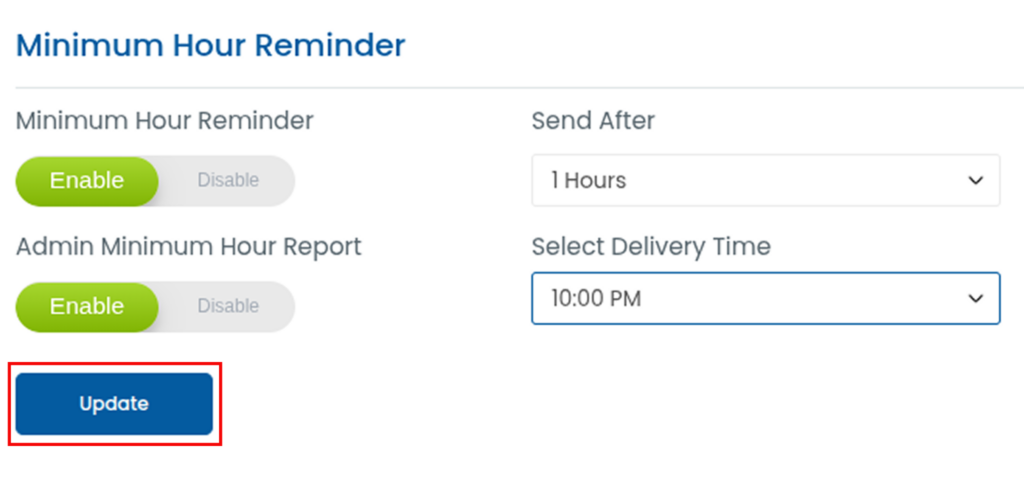This screenshot has width=1024, height=477.
Task: Enable the Minimum Hour Reminder toggle
Action: [x=87, y=181]
